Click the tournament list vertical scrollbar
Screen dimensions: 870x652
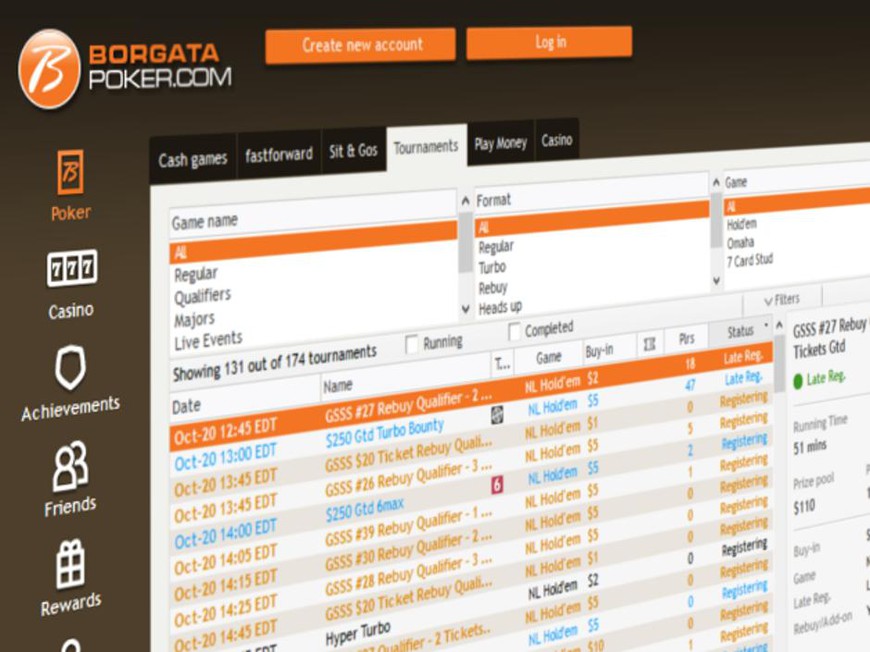point(779,363)
